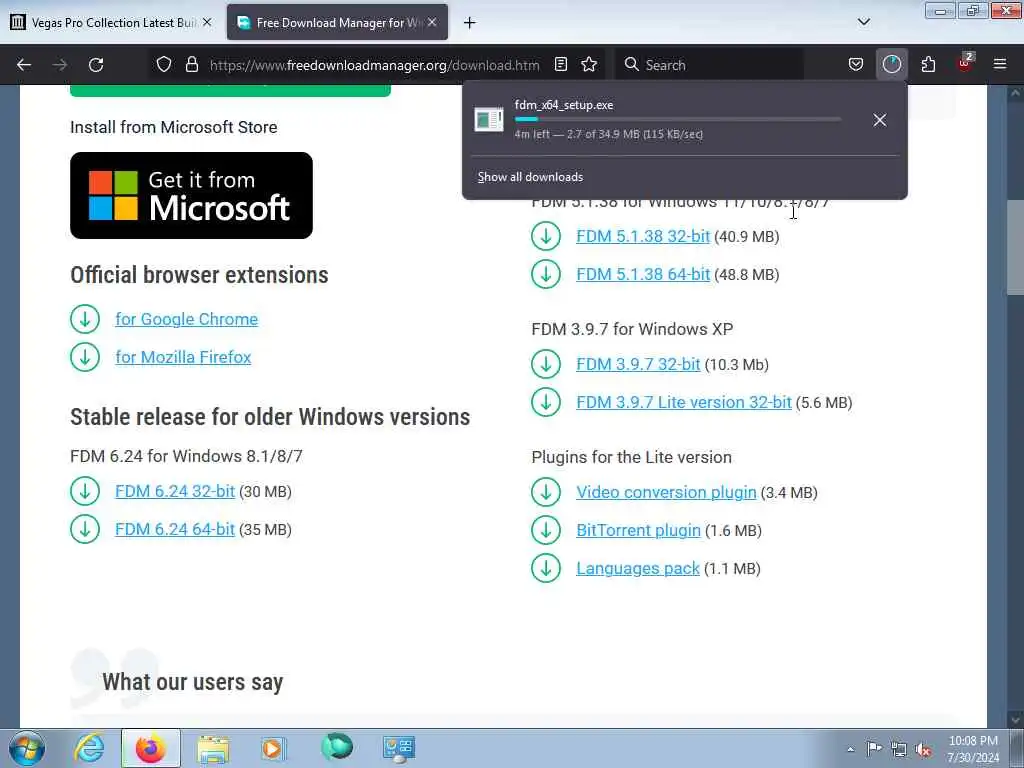
Task: Launch Internet Explorer from taskbar
Action: coord(89,748)
